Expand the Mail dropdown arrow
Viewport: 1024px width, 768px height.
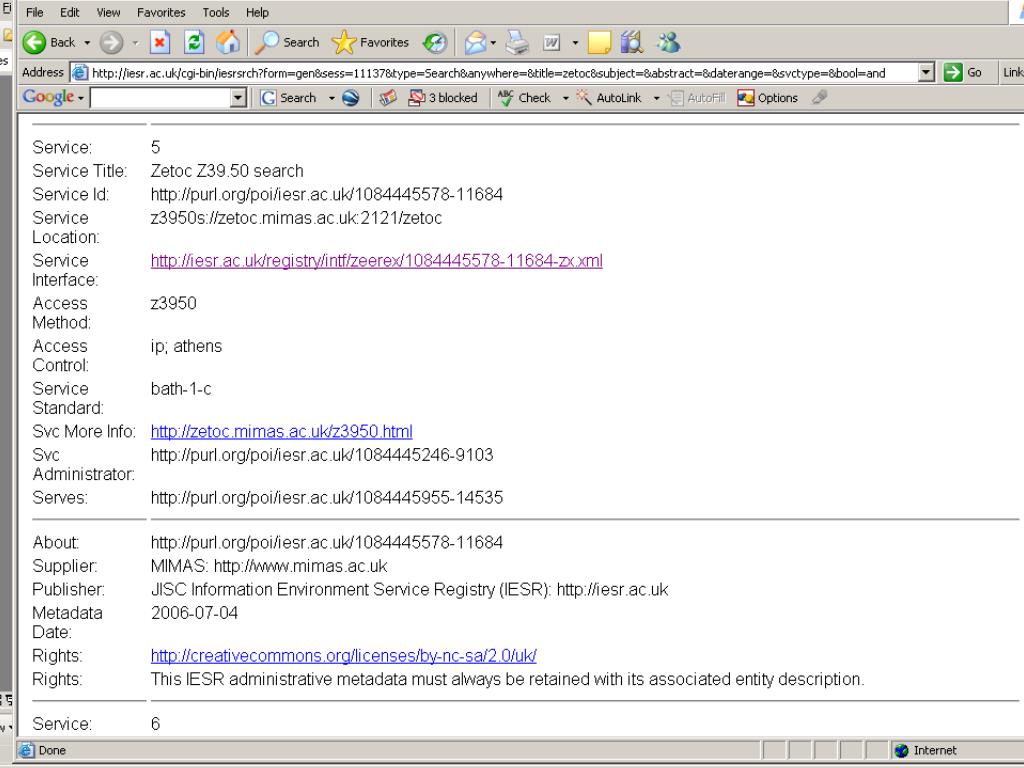point(493,42)
